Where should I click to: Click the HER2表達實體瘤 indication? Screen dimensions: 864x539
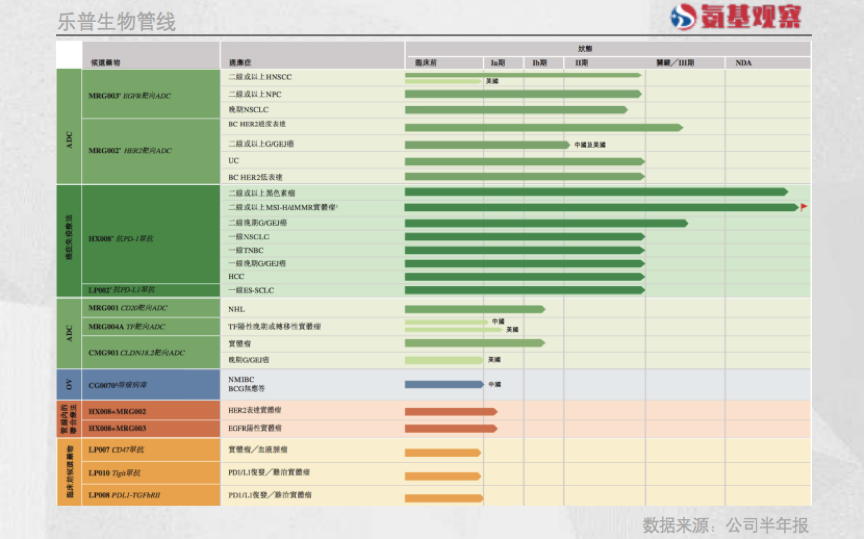coord(255,410)
